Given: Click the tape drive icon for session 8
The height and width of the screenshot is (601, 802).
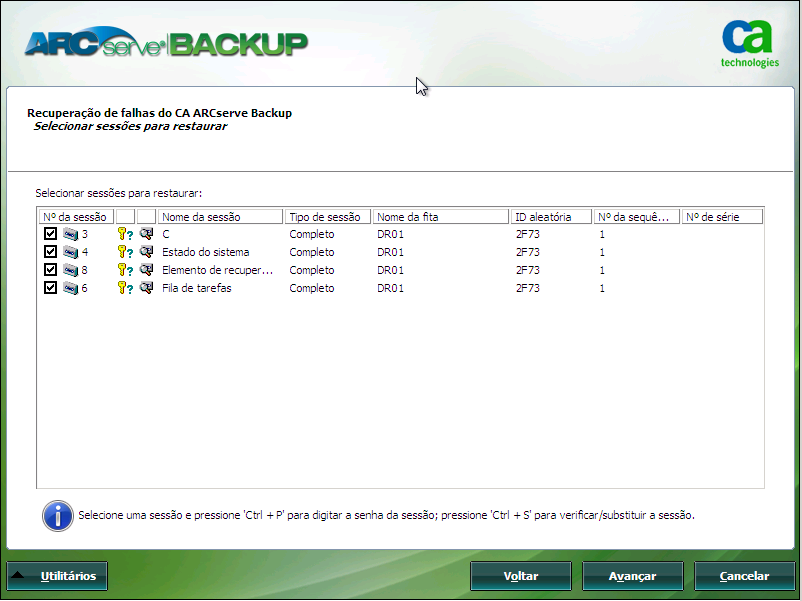Looking at the screenshot, I should 71,270.
